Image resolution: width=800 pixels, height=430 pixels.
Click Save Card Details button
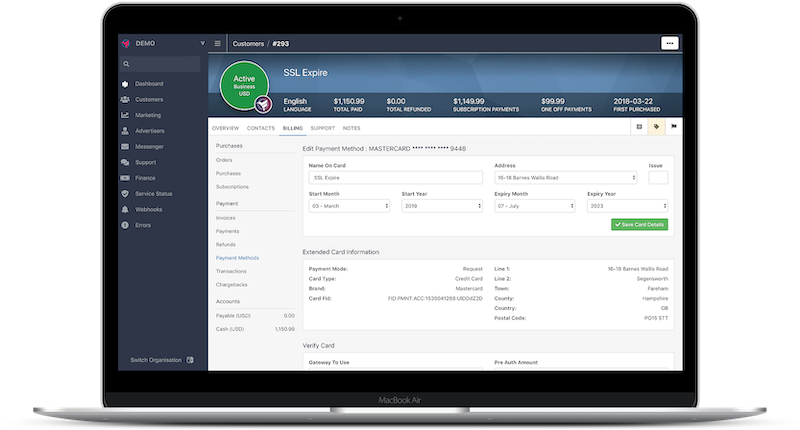[x=639, y=224]
